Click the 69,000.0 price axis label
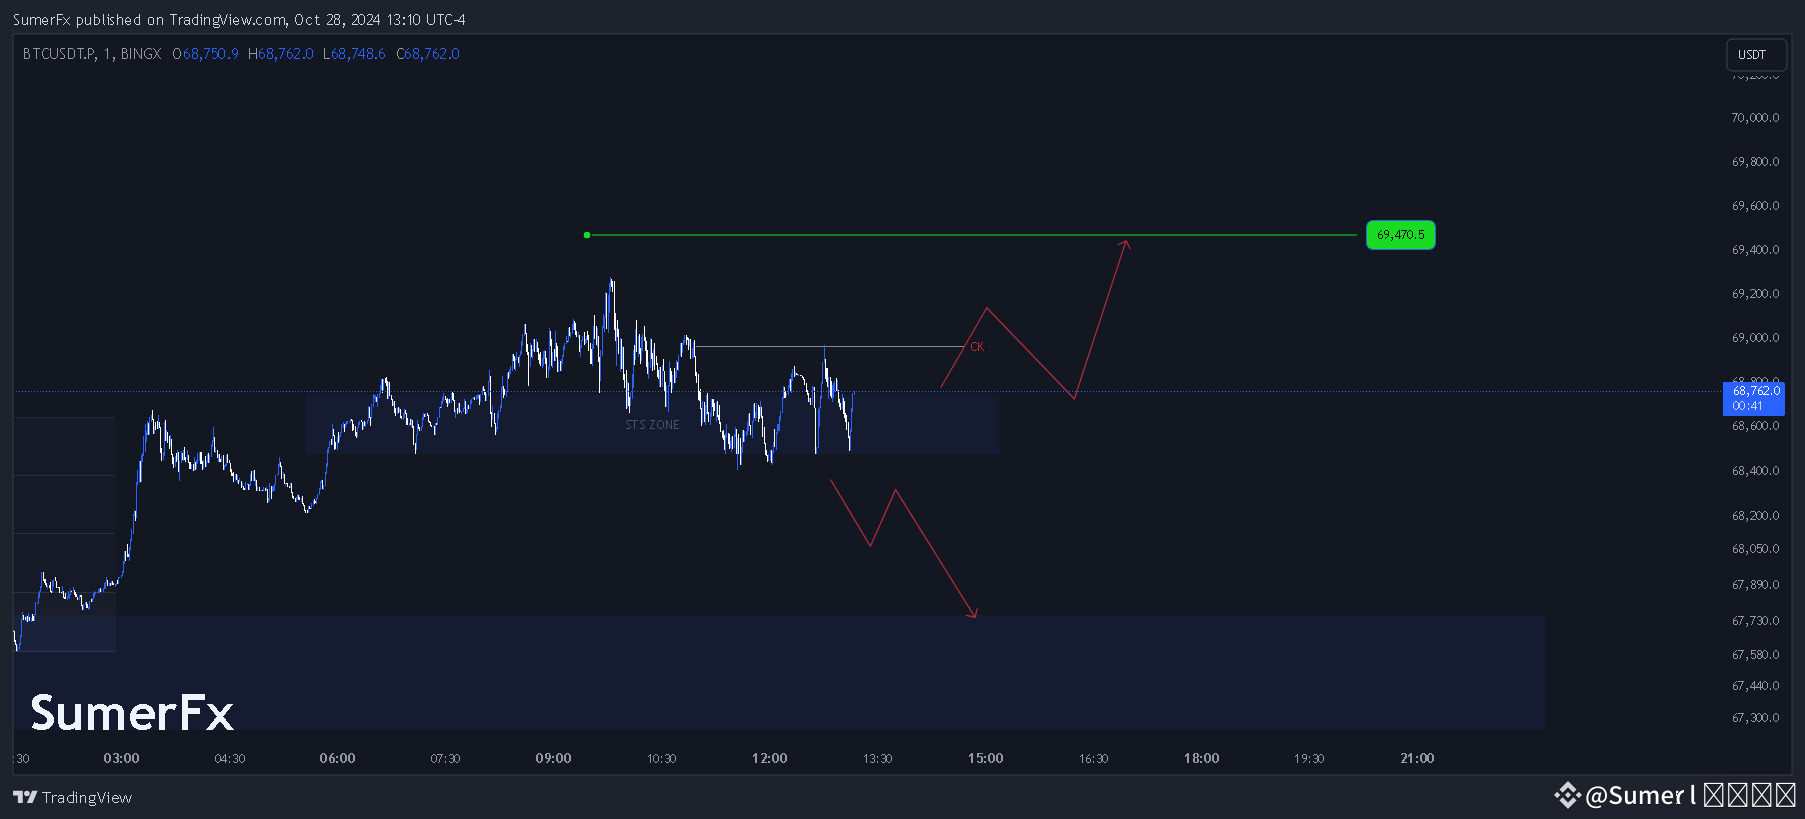Viewport: 1805px width, 819px height. [x=1755, y=338]
